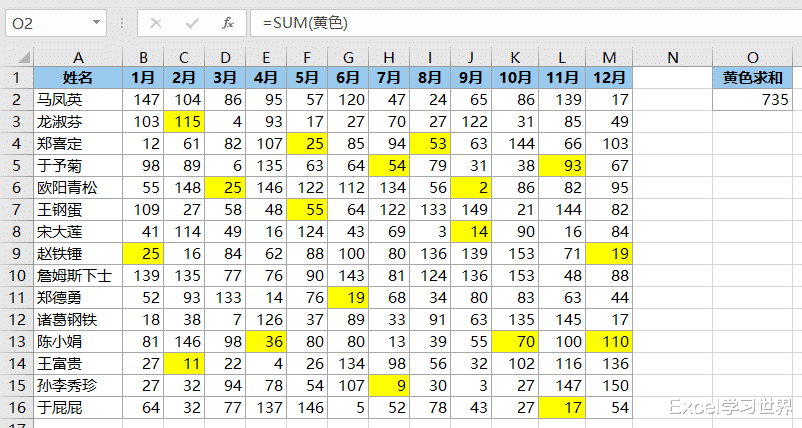Click the yellow cell with 2

pyautogui.click(x=471, y=188)
